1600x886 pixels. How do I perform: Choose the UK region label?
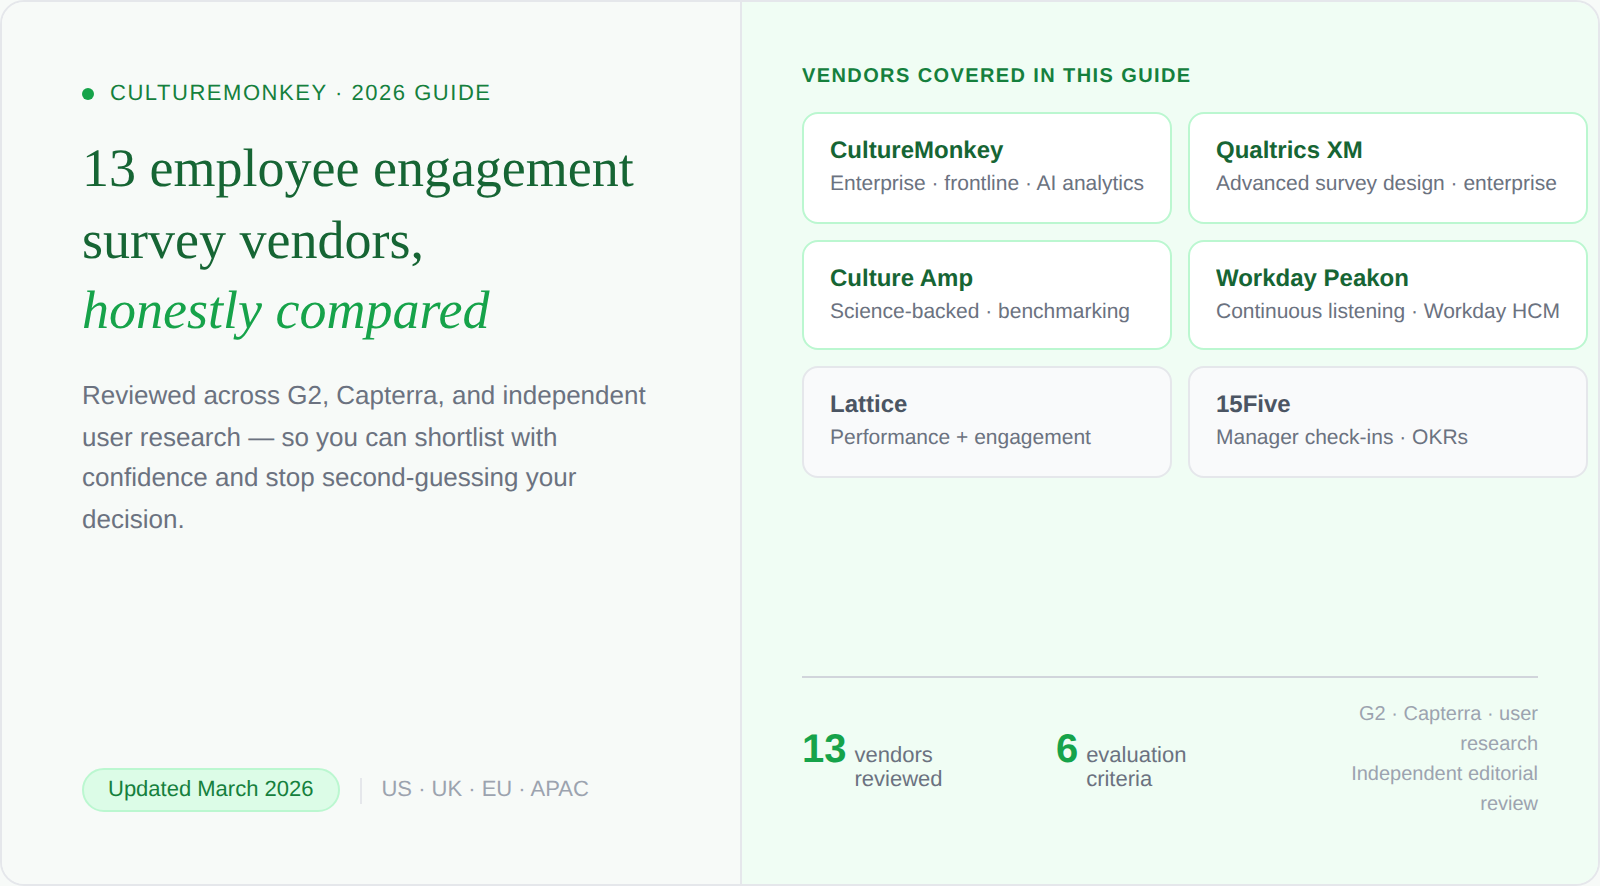pos(446,789)
